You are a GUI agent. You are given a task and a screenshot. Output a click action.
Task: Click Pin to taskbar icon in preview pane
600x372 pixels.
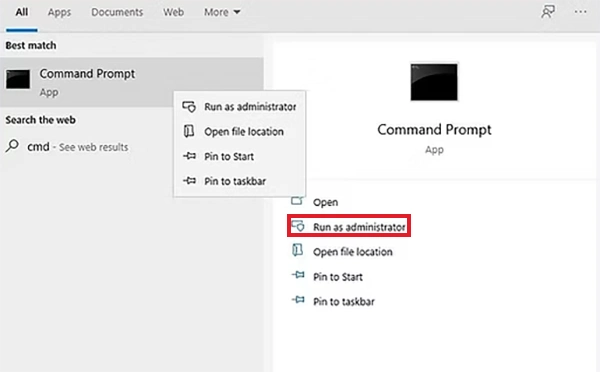[x=298, y=300]
